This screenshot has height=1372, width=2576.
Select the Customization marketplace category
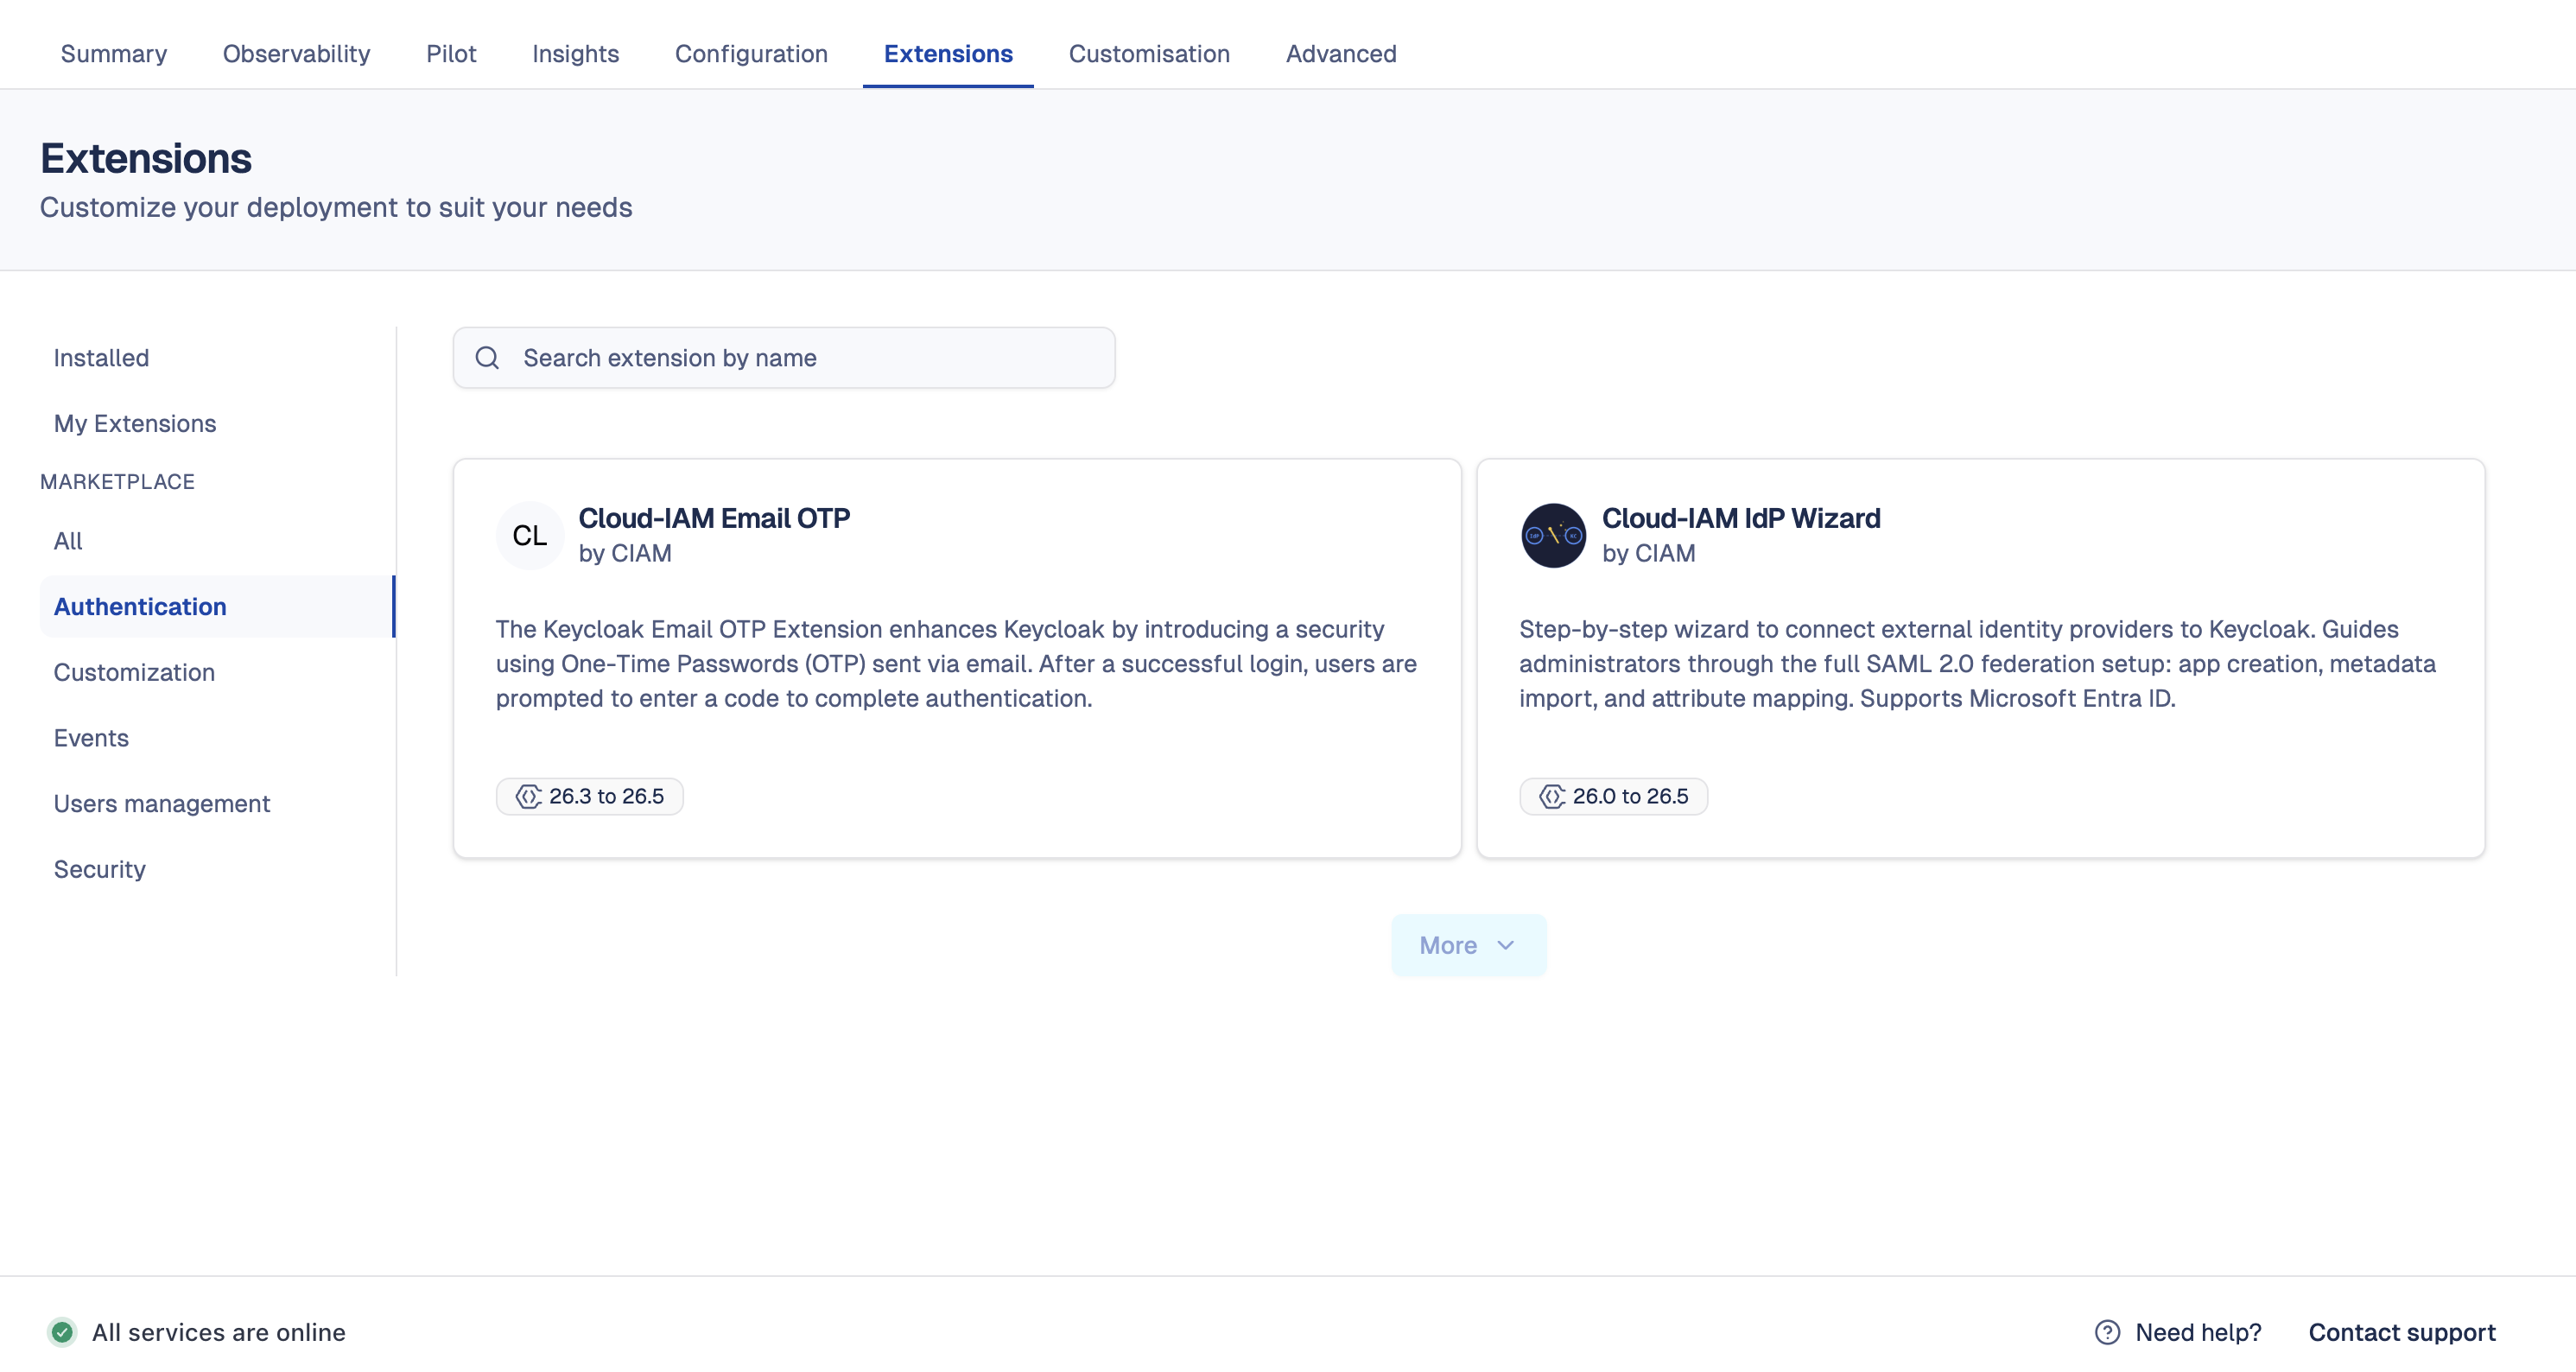[x=134, y=672]
